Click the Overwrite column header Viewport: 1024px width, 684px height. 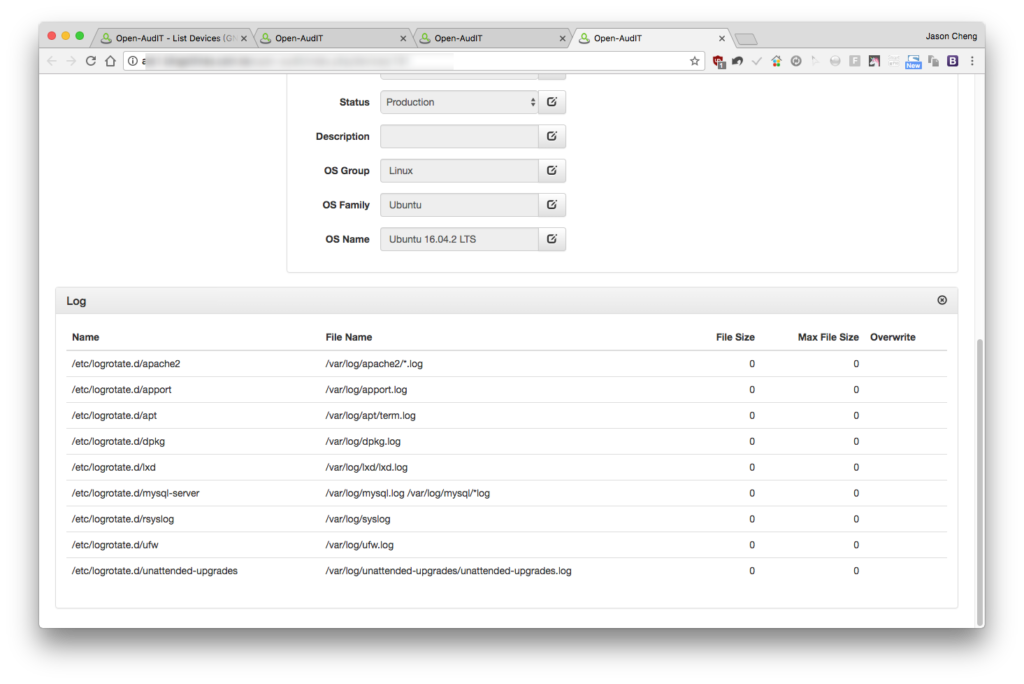click(893, 337)
